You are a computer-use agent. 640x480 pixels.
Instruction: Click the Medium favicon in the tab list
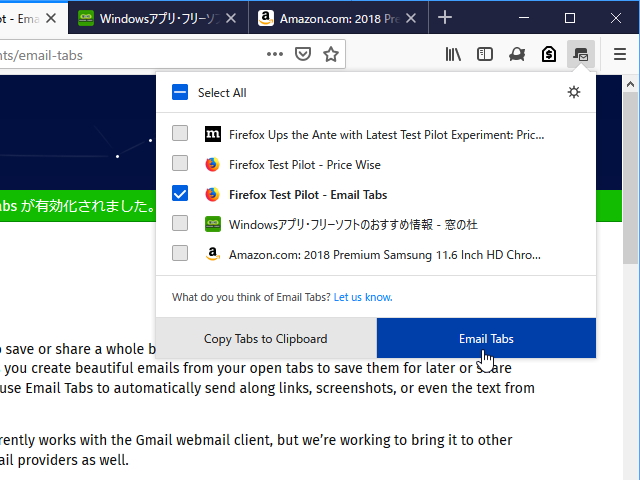point(212,134)
